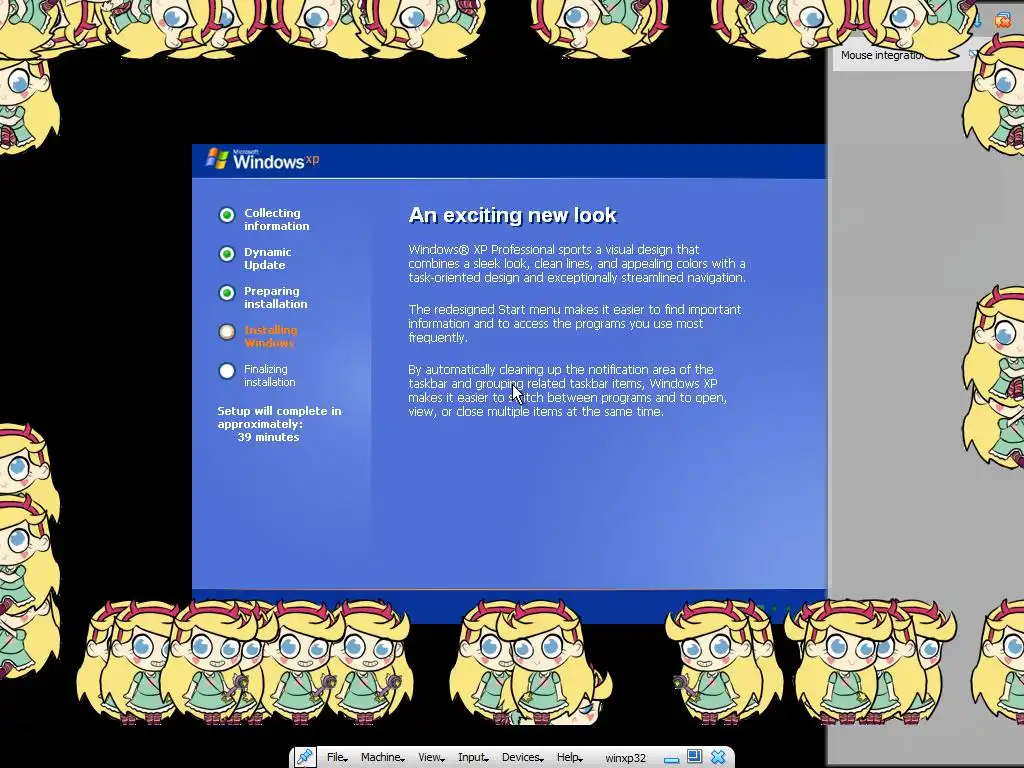Image resolution: width=1024 pixels, height=768 pixels.
Task: Close the VM with the blue X icon
Action: click(718, 757)
